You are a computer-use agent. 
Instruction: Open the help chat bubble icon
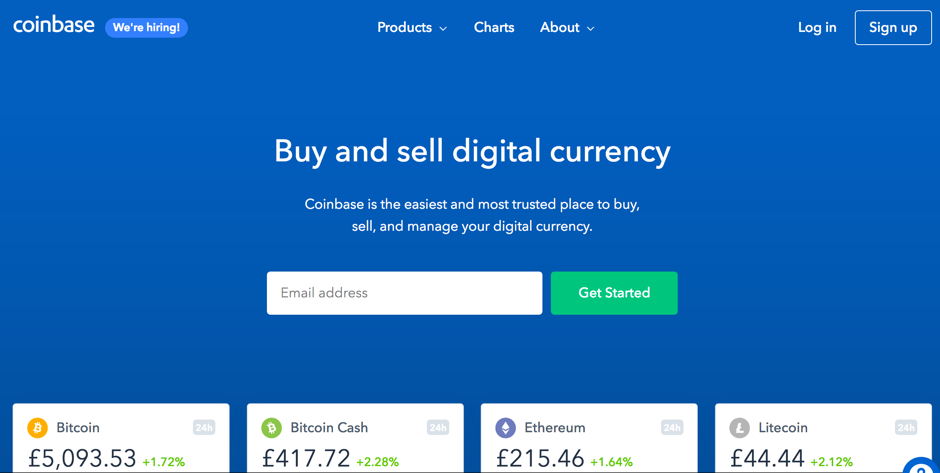tap(922, 466)
